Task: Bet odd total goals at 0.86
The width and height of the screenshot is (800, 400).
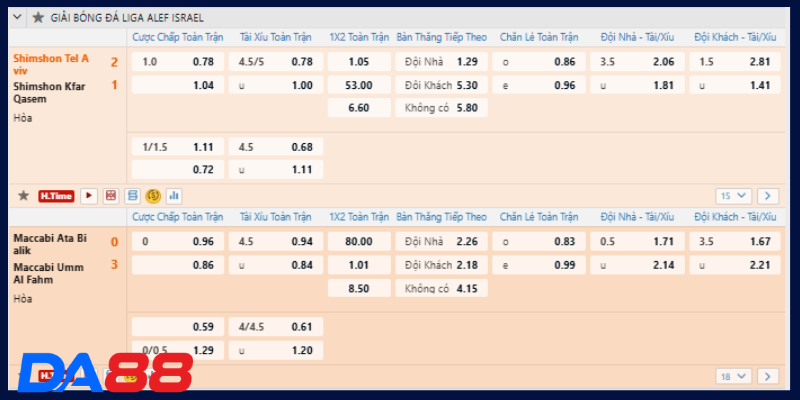Action: [539, 62]
